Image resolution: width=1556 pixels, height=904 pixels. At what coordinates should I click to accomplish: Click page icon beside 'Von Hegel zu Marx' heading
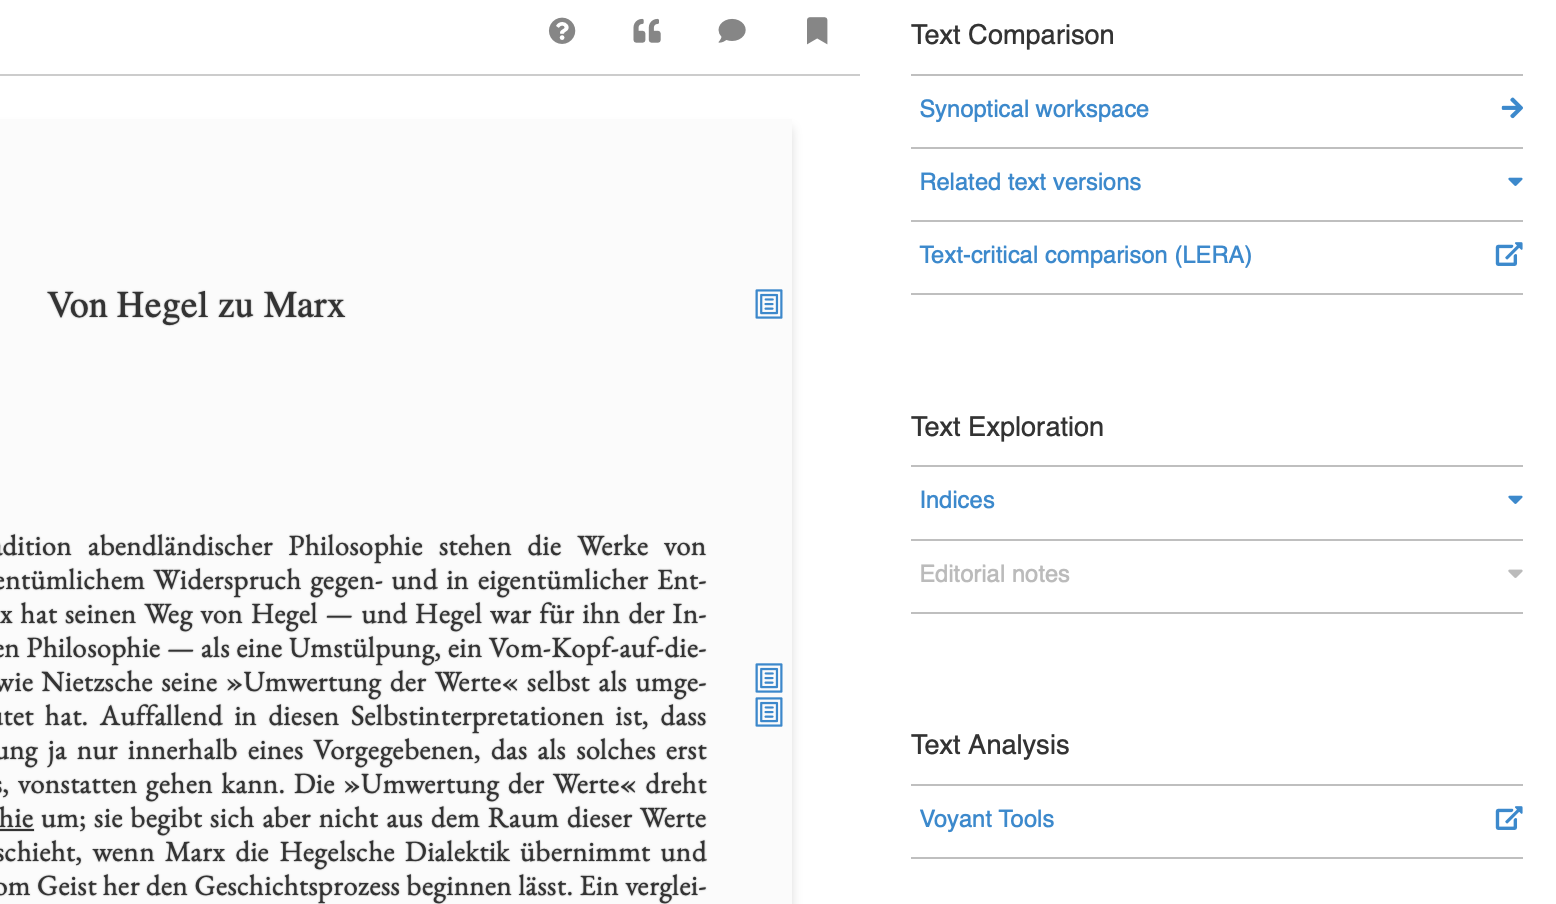[x=768, y=304]
